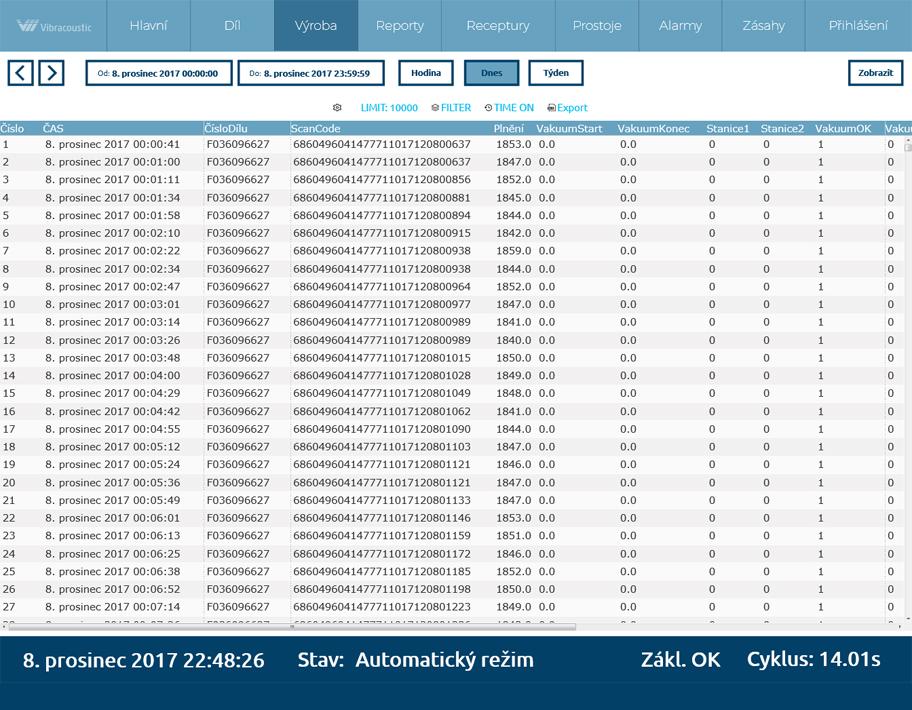Image resolution: width=912 pixels, height=710 pixels.
Task: Go to the Přihlášení login tab
Action: click(858, 26)
